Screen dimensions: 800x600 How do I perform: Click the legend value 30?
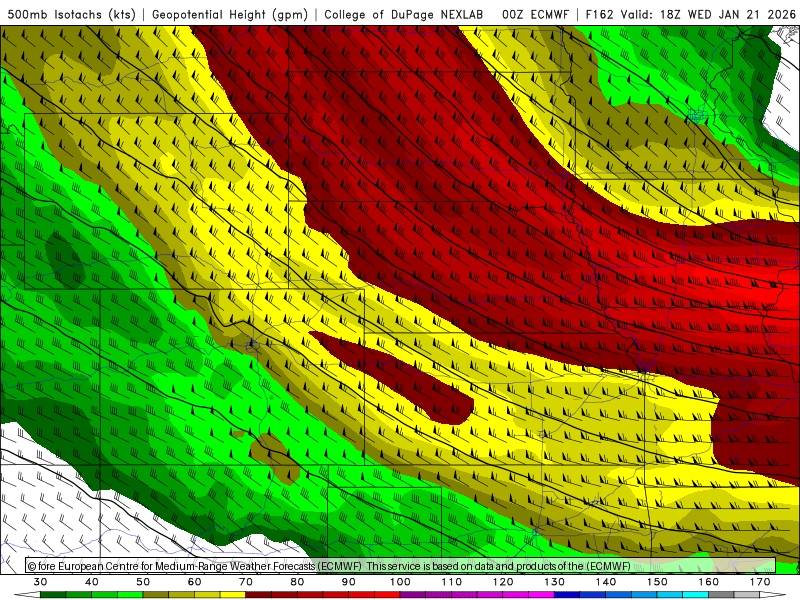coord(40,582)
